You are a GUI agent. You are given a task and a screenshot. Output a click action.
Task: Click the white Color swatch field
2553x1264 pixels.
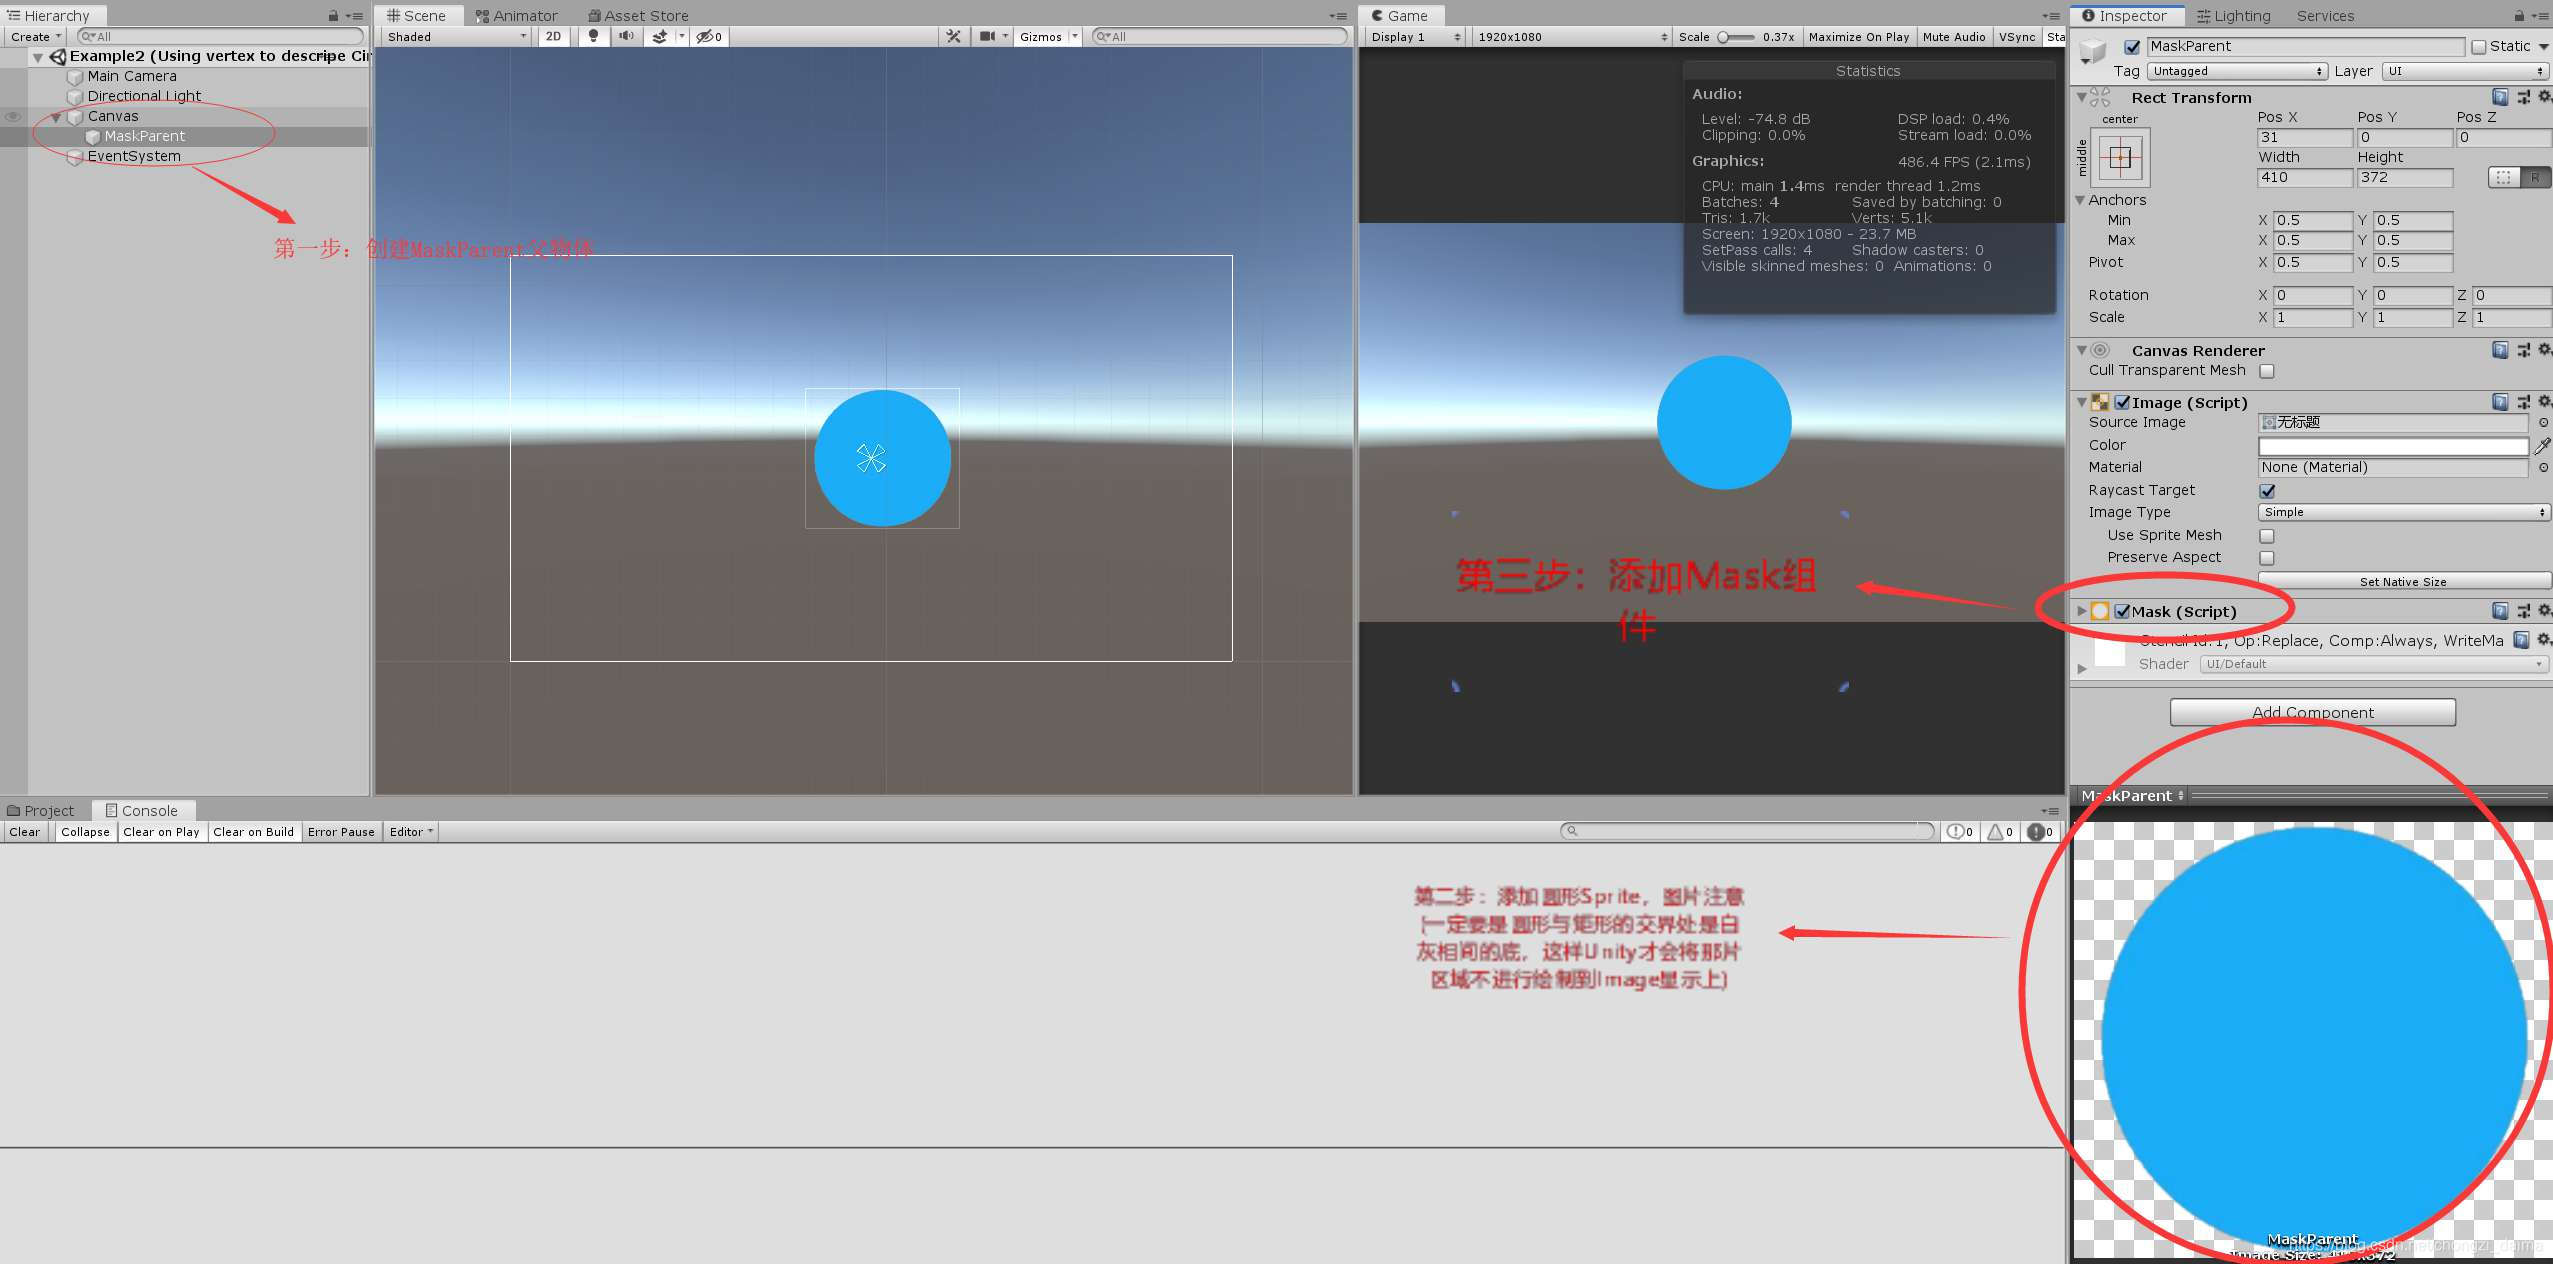click(x=2392, y=445)
